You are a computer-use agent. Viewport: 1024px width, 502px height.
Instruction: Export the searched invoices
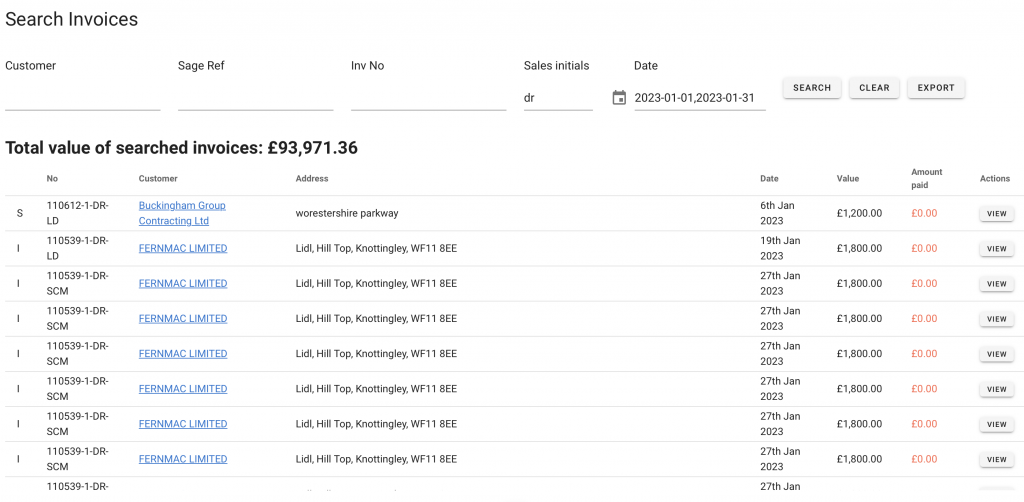click(x=935, y=88)
